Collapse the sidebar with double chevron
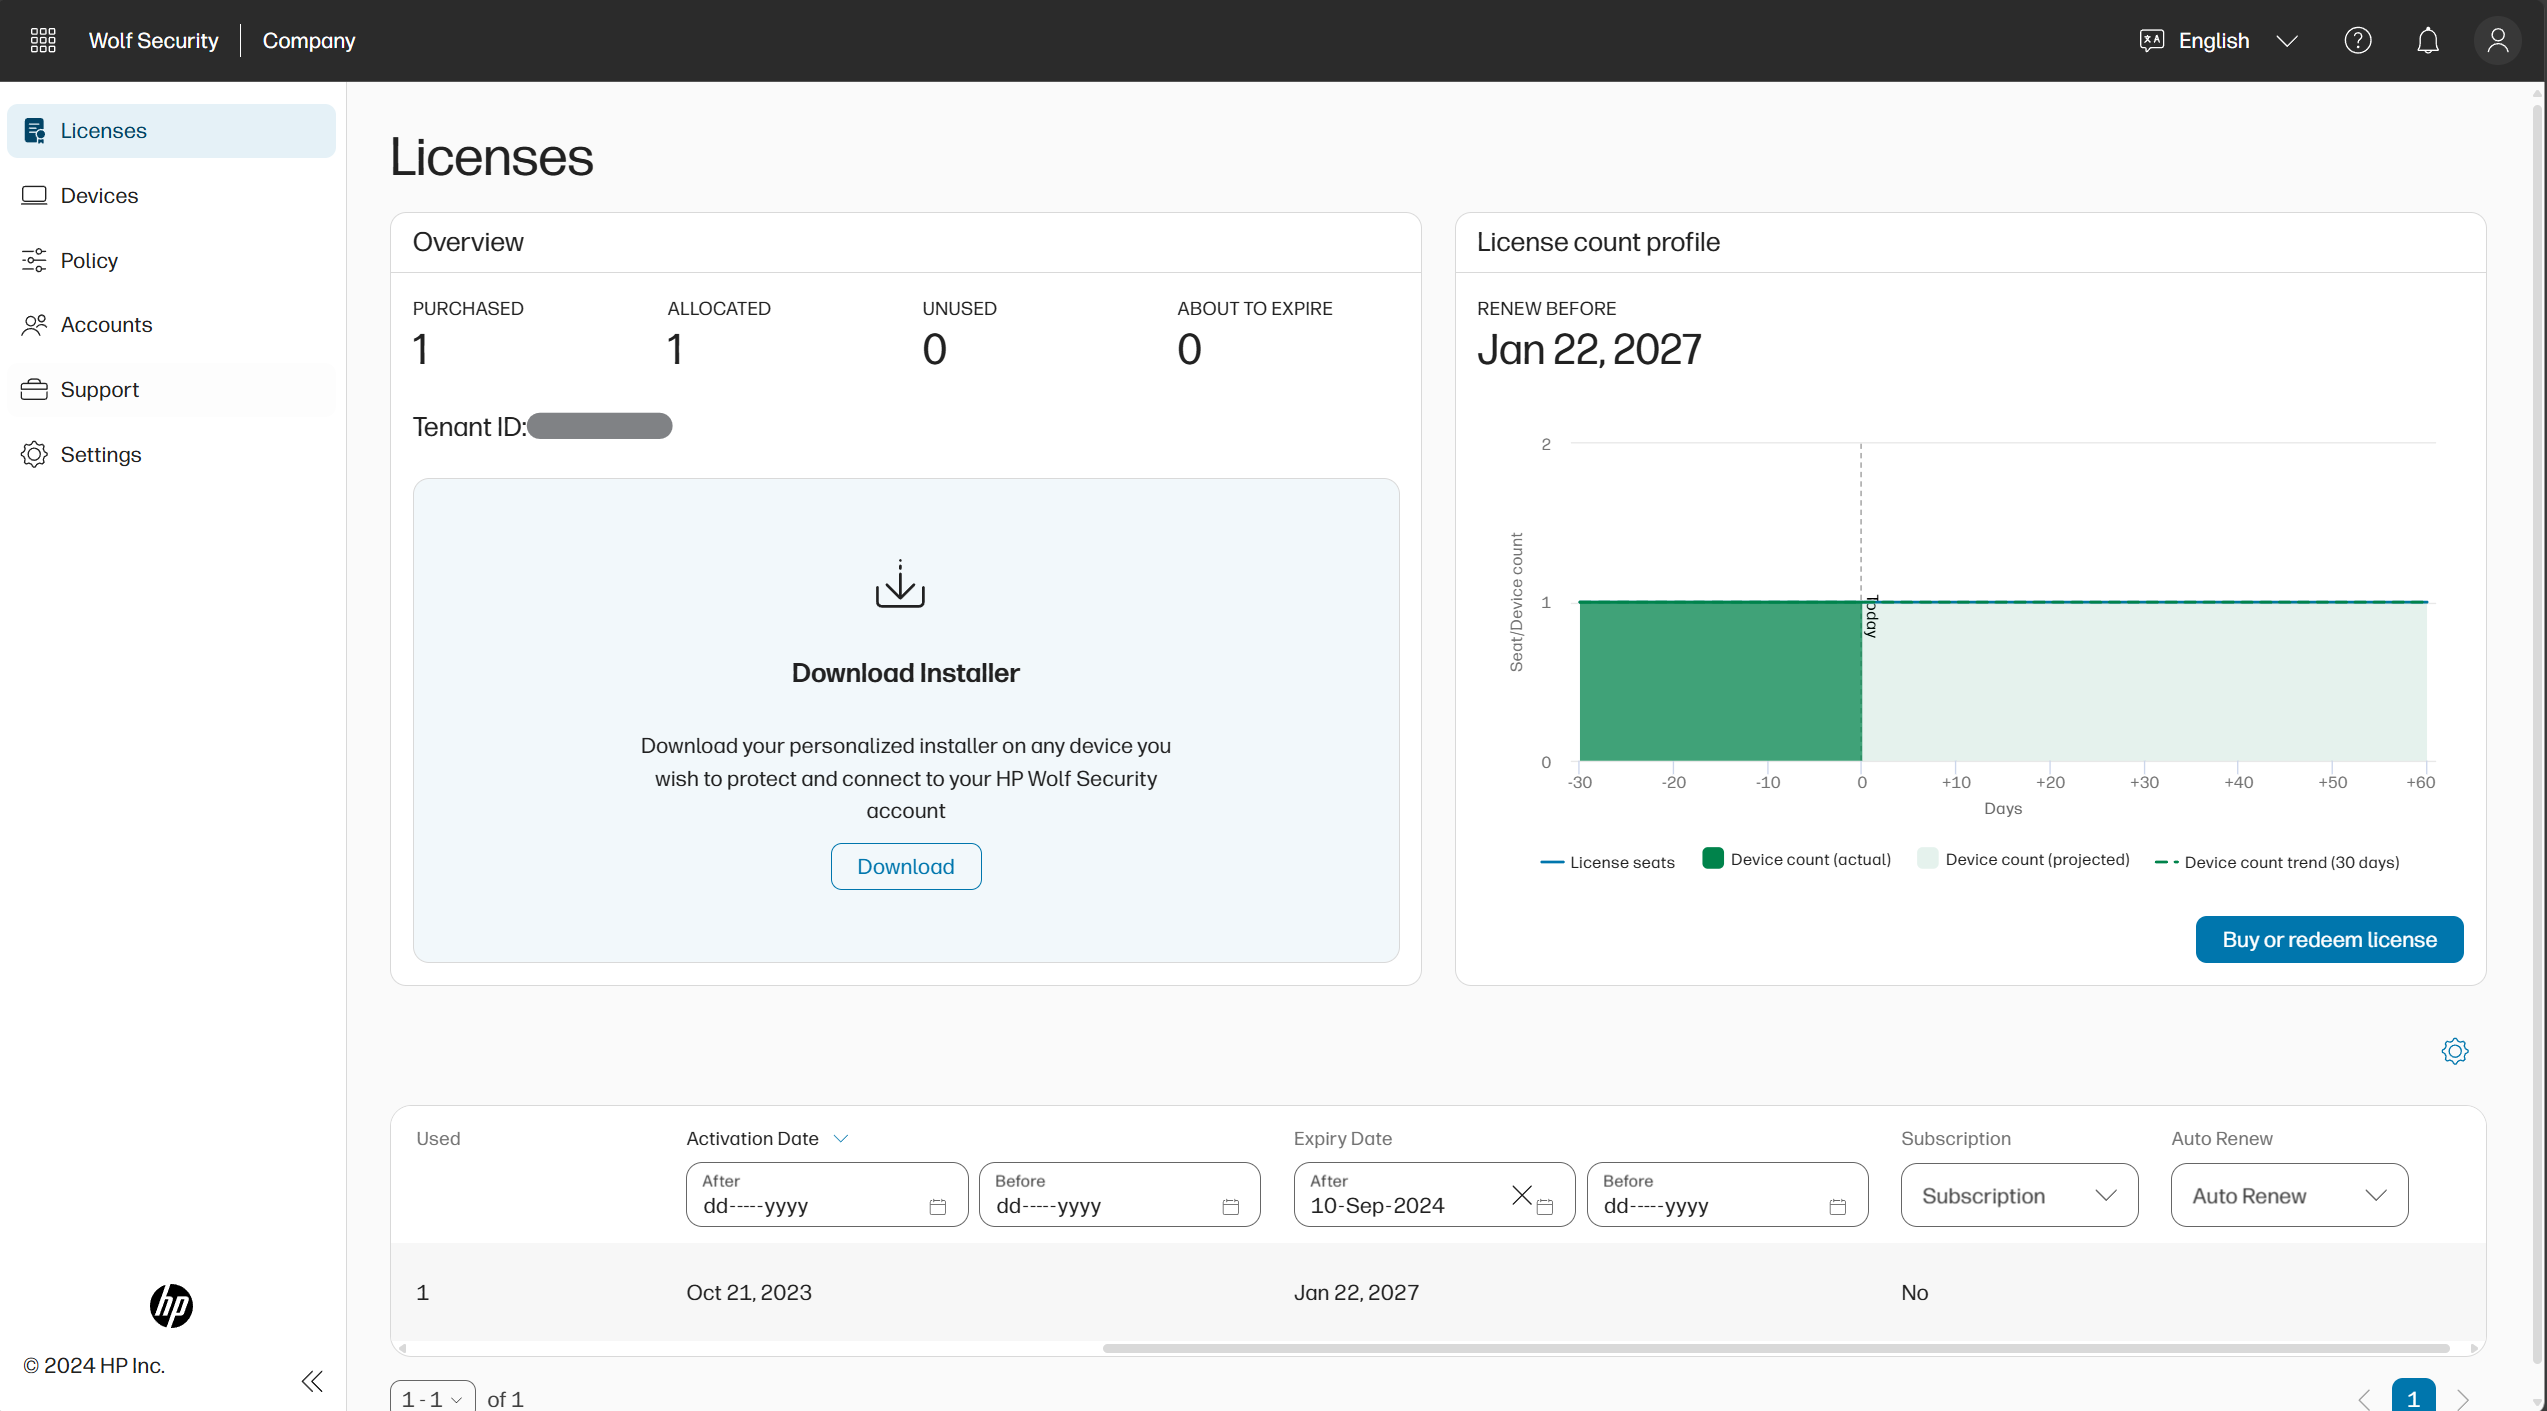This screenshot has height=1411, width=2547. click(312, 1381)
